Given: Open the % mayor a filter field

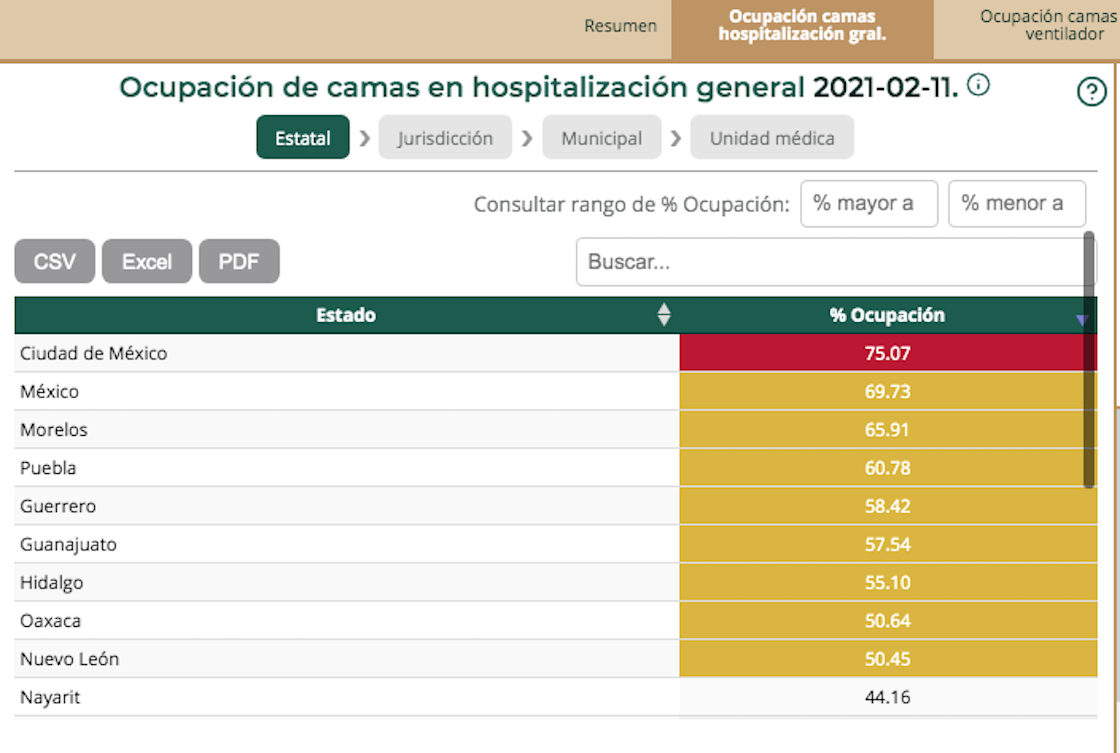Looking at the screenshot, I should click(869, 203).
